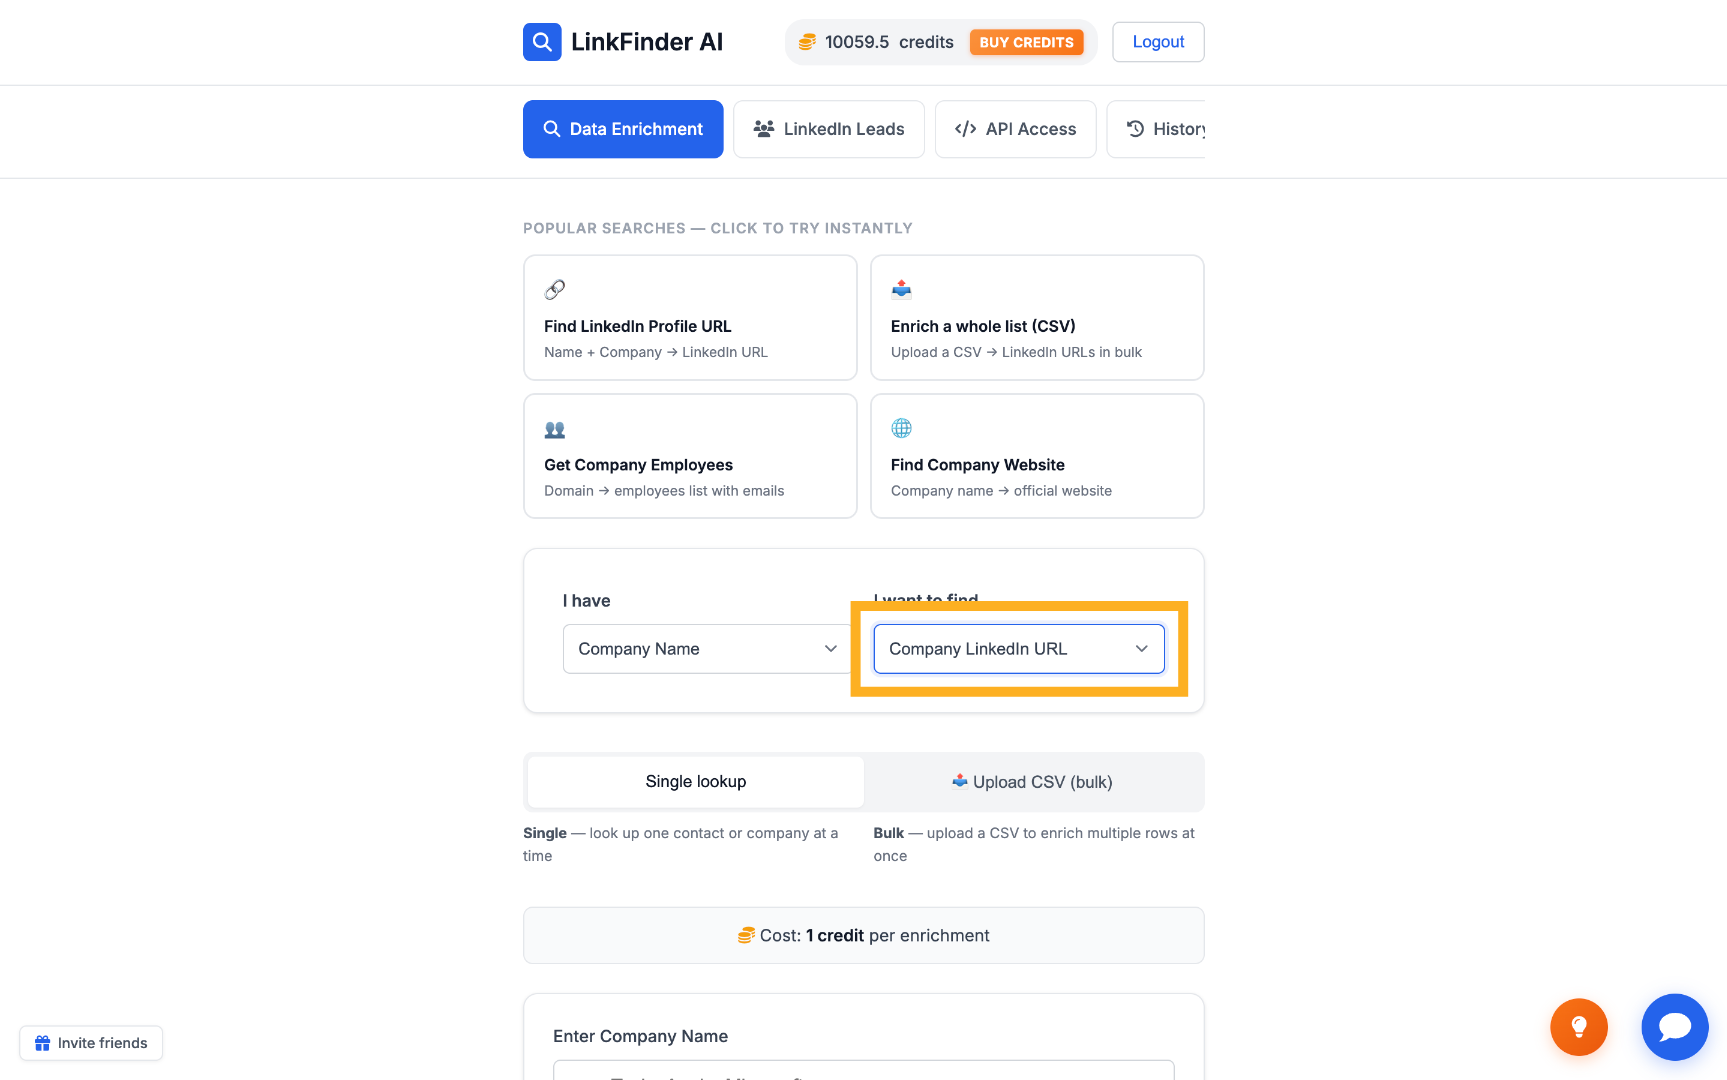Click the 'I have' label
The height and width of the screenshot is (1080, 1727).
586,601
